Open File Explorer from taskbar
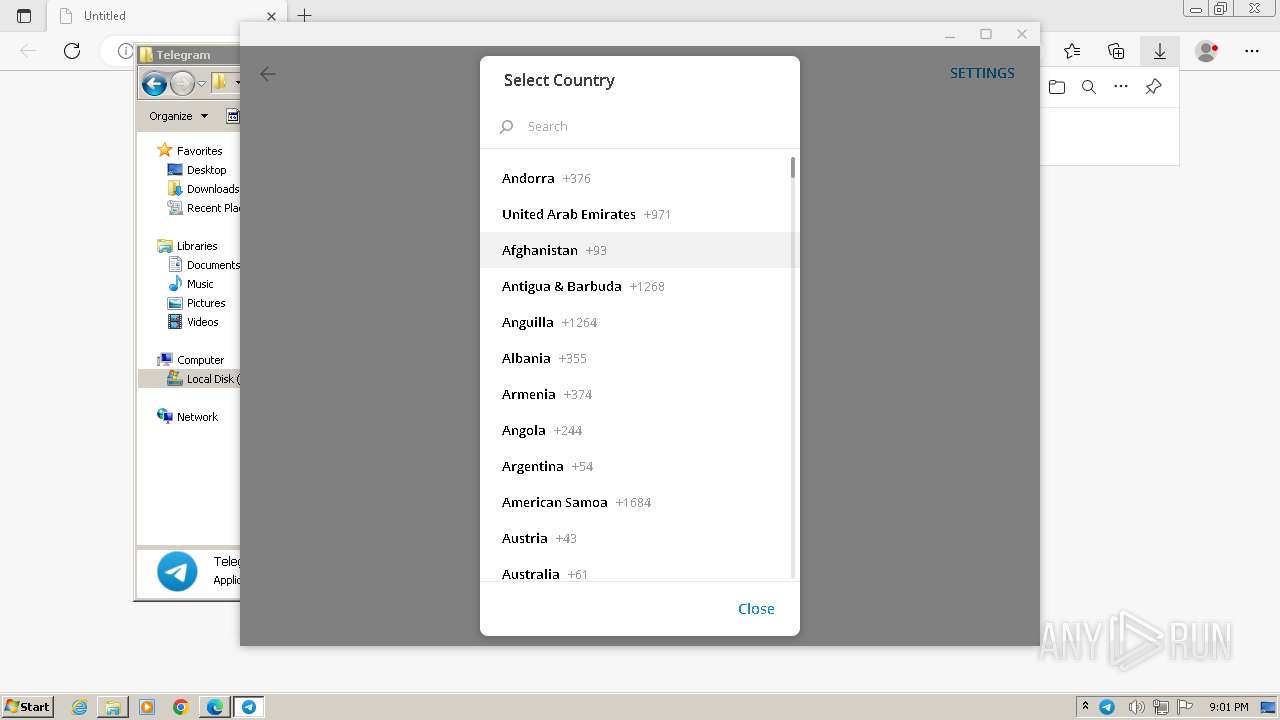 click(113, 707)
